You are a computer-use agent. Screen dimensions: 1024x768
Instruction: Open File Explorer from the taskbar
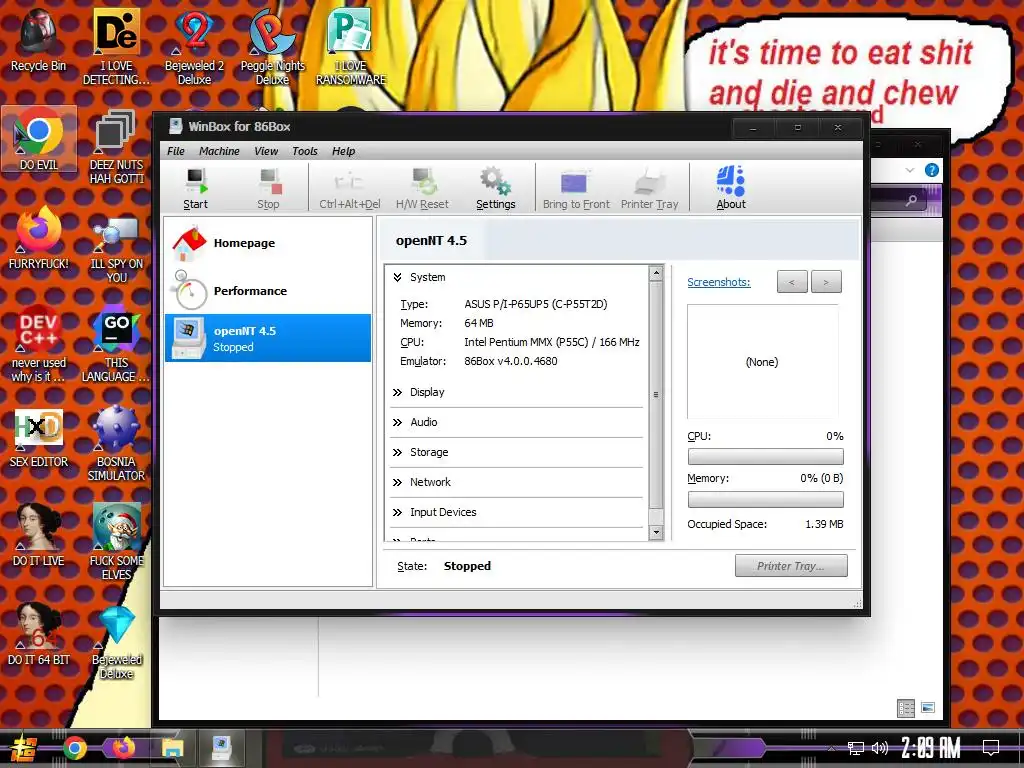[x=172, y=748]
